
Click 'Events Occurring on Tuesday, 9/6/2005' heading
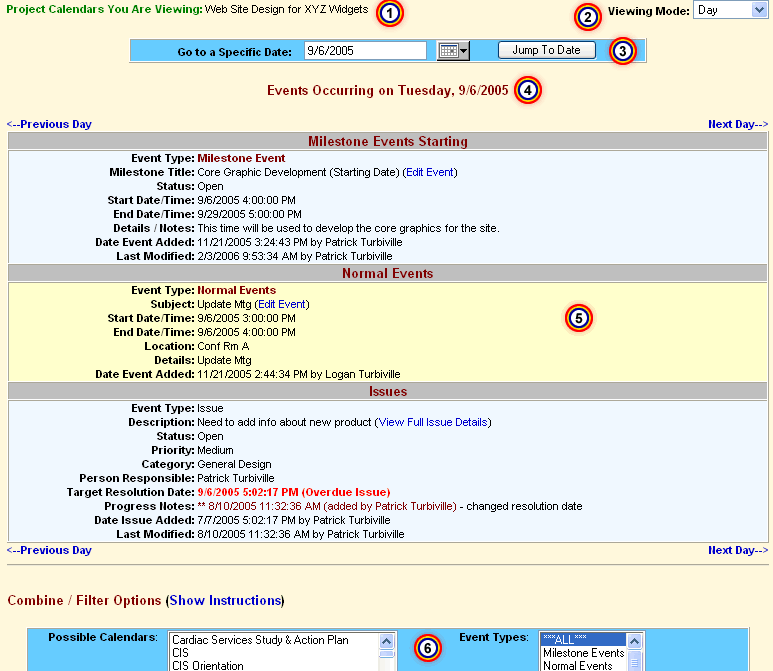(x=387, y=91)
